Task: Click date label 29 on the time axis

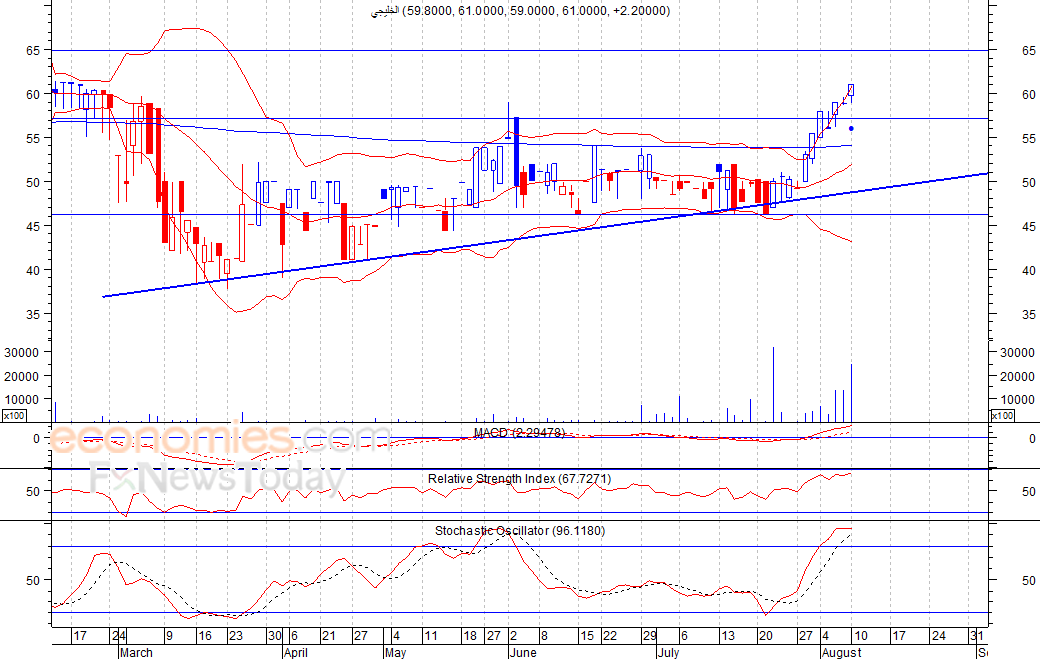Action: tap(649, 636)
